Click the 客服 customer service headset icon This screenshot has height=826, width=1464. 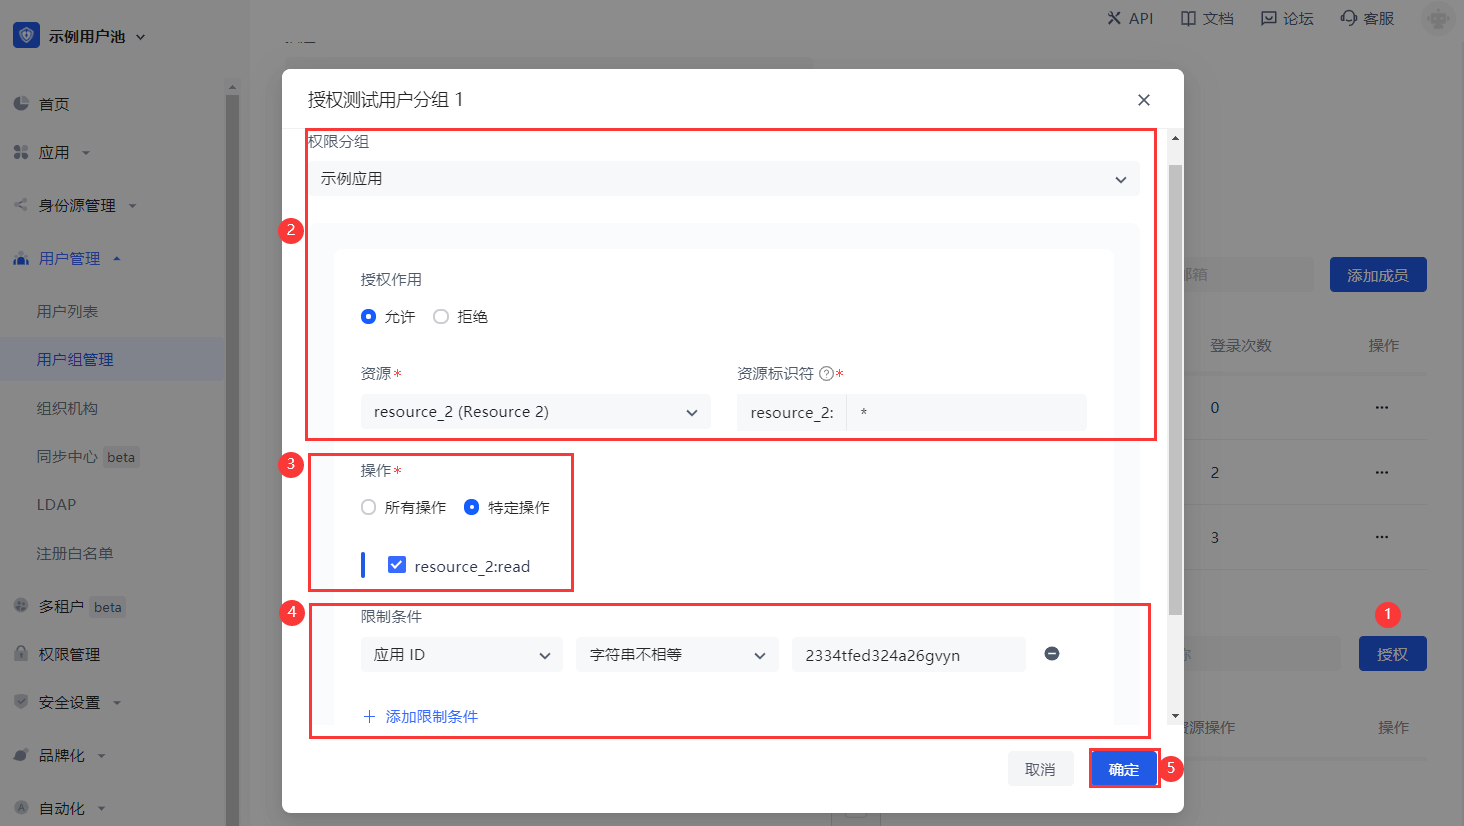1349,18
